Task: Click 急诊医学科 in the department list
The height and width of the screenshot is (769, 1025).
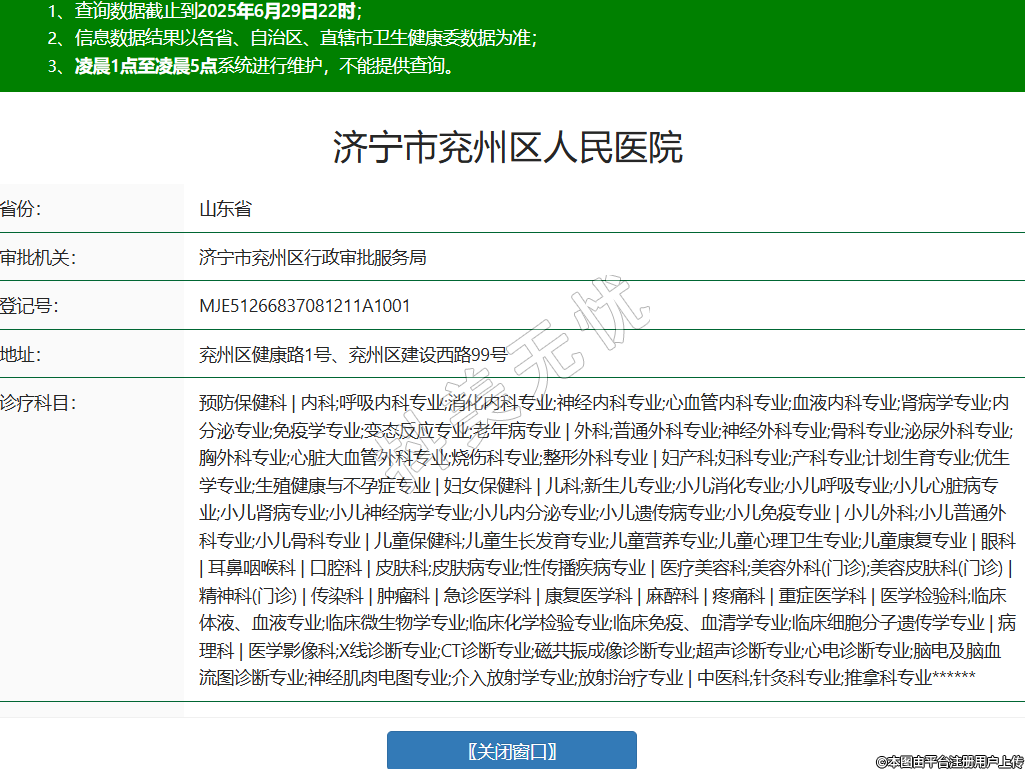Action: pyautogui.click(x=486, y=596)
